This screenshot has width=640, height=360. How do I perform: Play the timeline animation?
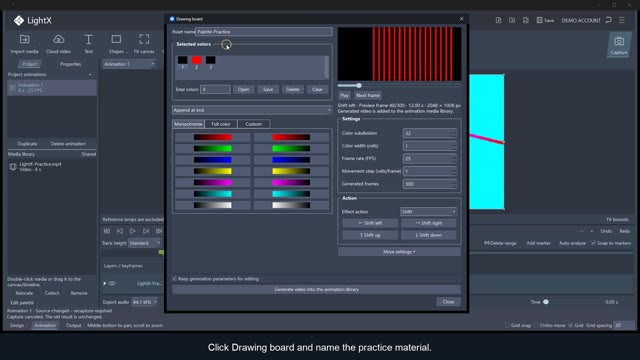(x=133, y=231)
